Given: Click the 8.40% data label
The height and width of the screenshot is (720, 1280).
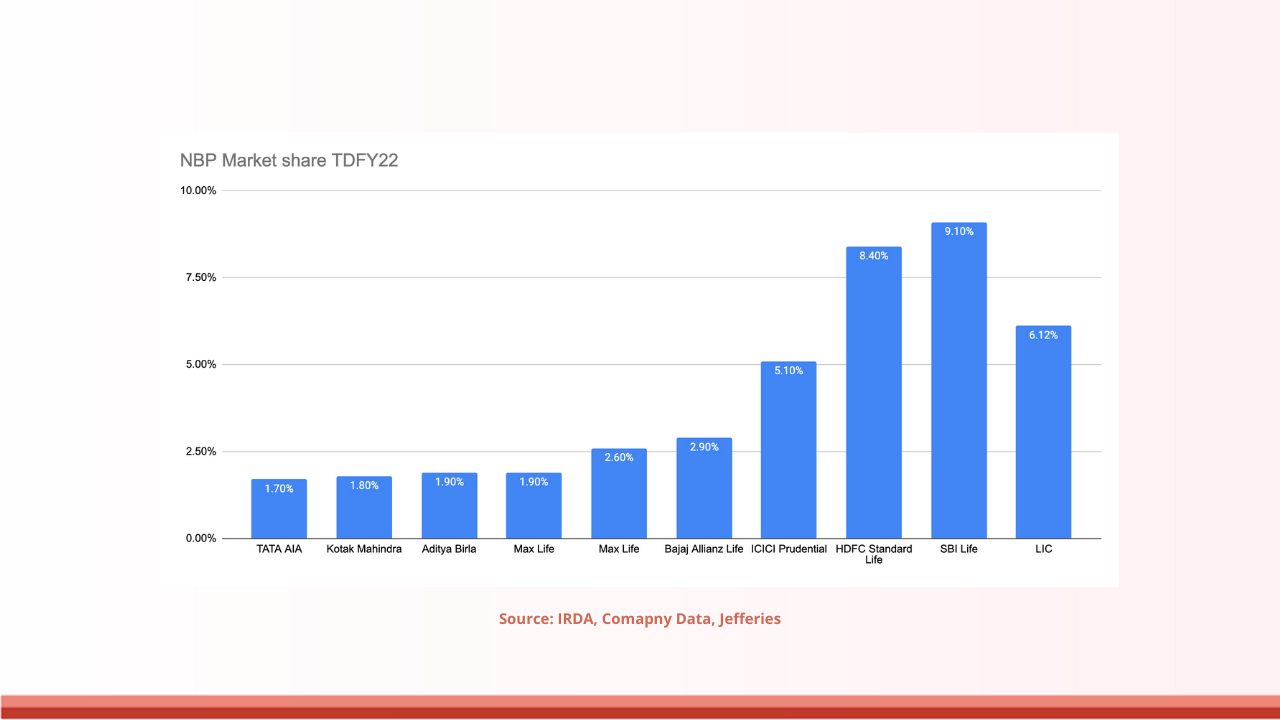Looking at the screenshot, I should click(x=874, y=256).
